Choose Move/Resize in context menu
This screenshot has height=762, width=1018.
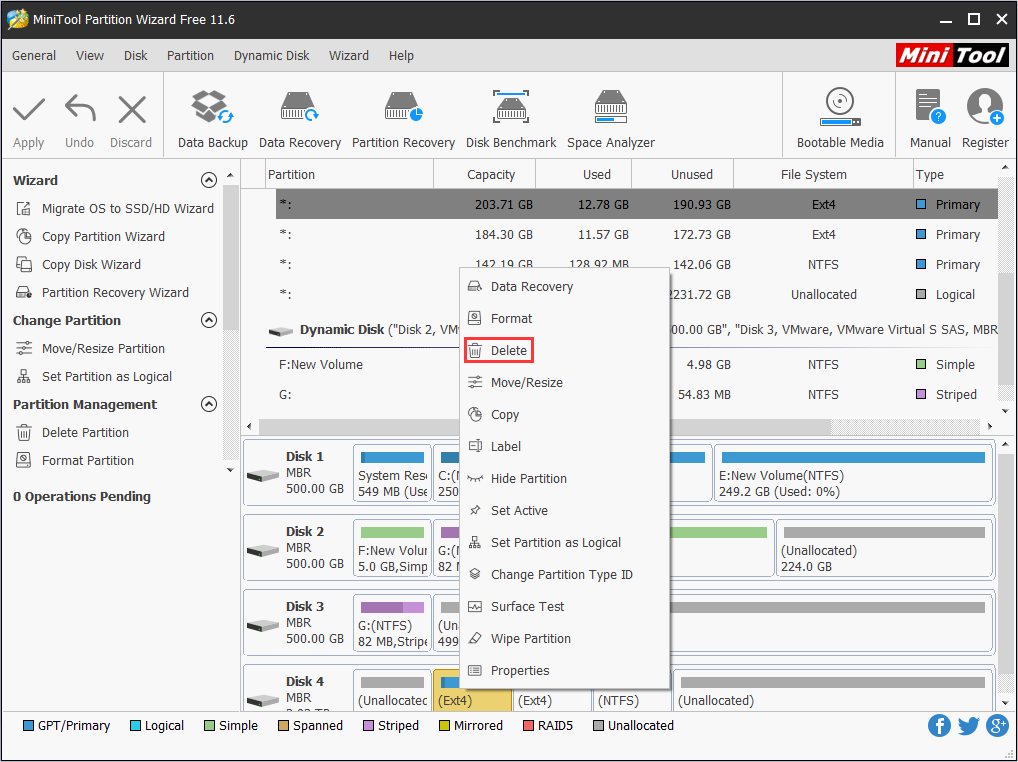[564, 382]
